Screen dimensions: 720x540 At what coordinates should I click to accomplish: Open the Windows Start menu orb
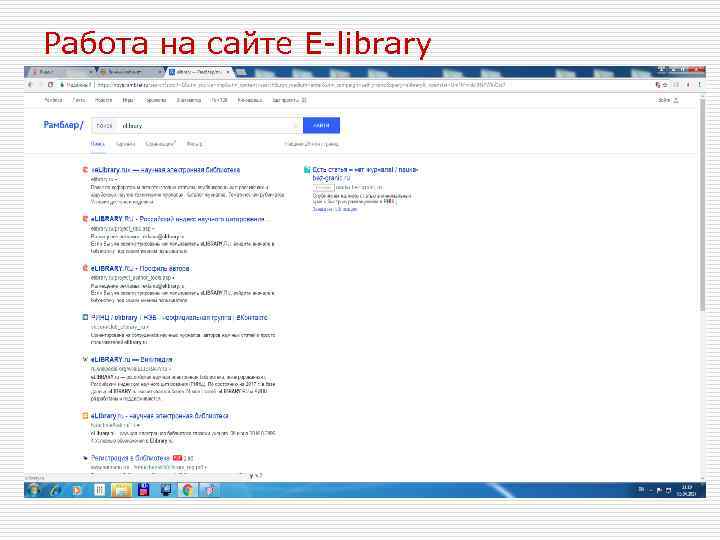(33, 490)
